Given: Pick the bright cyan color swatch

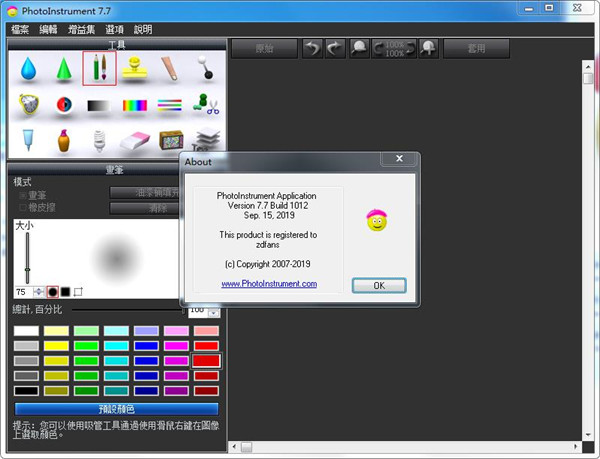Looking at the screenshot, I should click(116, 346).
